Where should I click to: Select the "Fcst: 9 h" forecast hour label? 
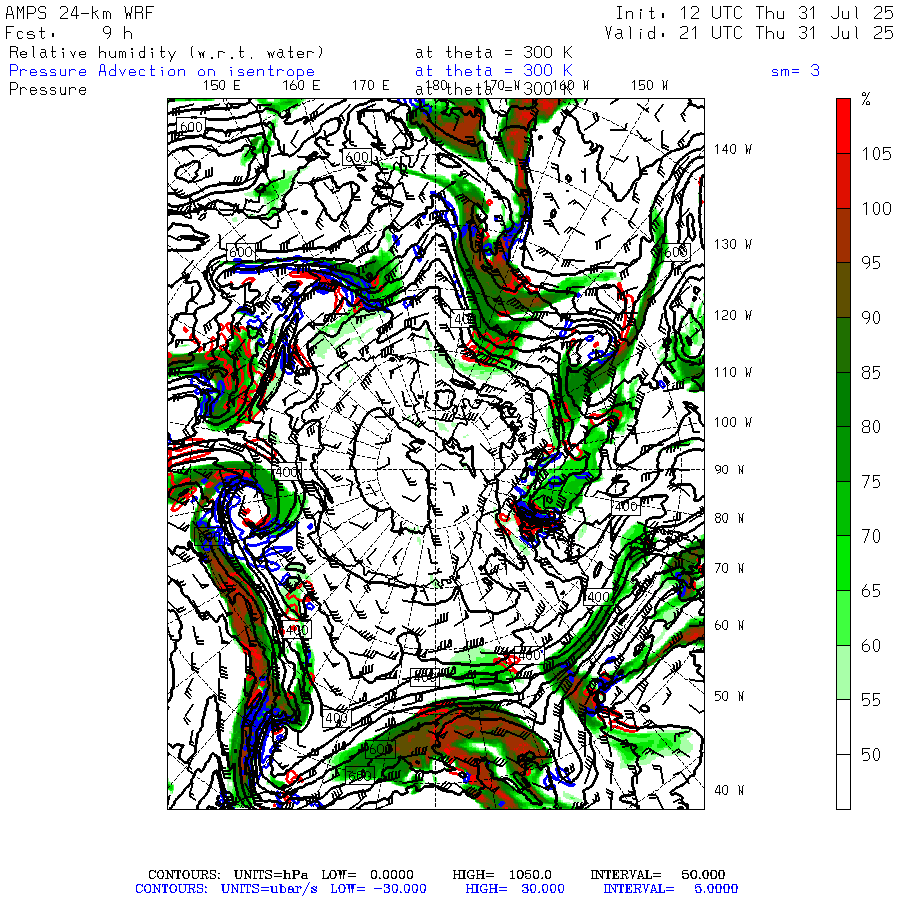pos(69,33)
